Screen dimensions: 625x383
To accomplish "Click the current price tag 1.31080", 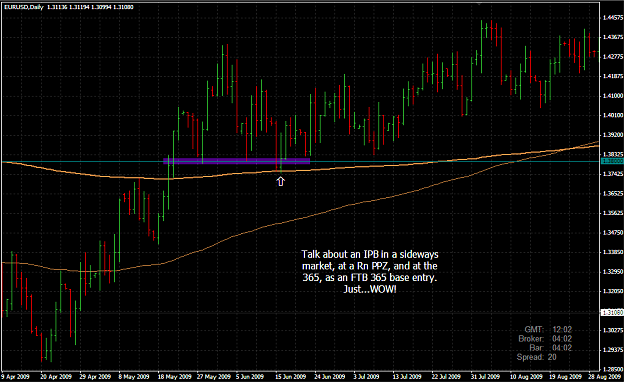I will 612,313.
